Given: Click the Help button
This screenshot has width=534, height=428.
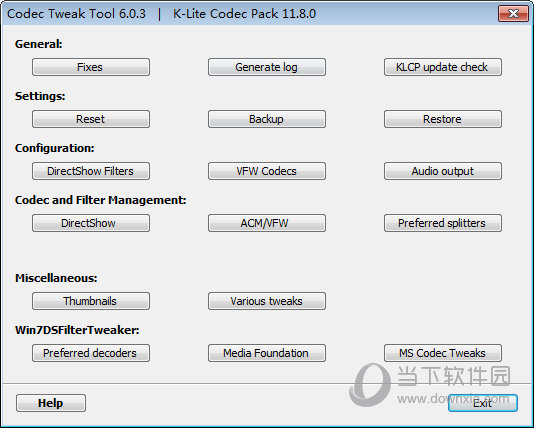Looking at the screenshot, I should point(51,403).
